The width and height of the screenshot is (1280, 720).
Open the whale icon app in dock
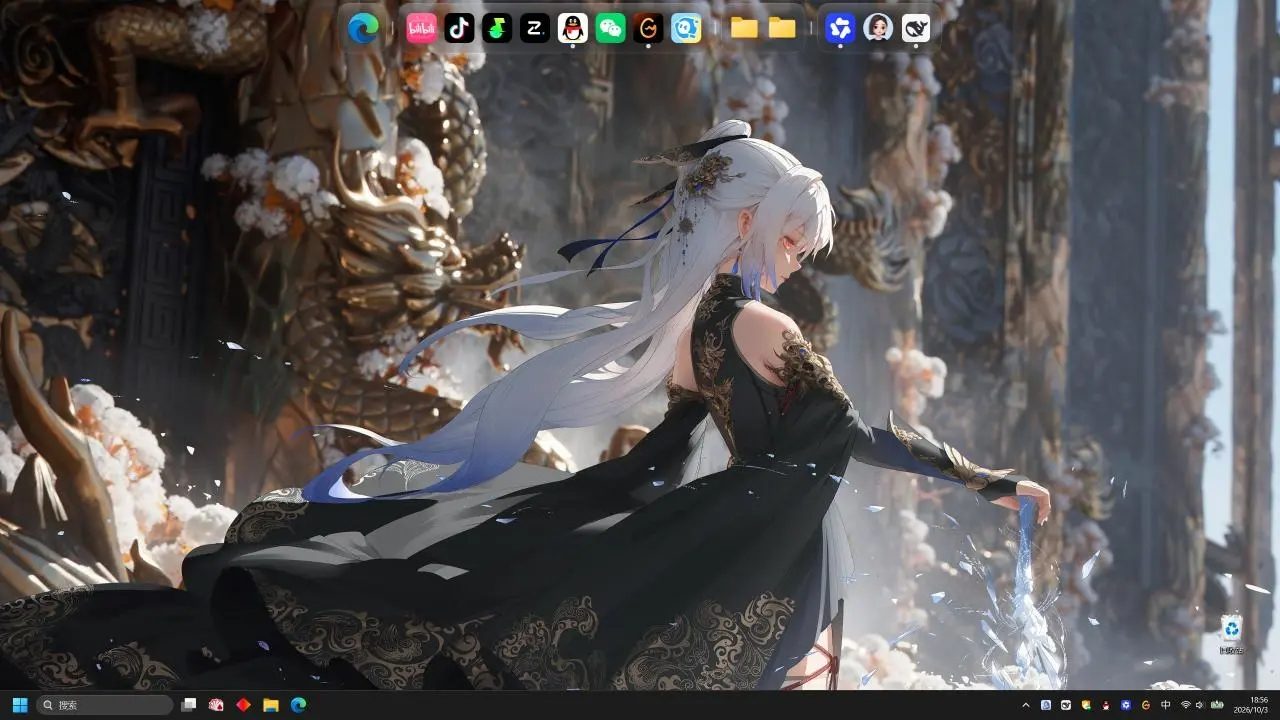pos(916,28)
